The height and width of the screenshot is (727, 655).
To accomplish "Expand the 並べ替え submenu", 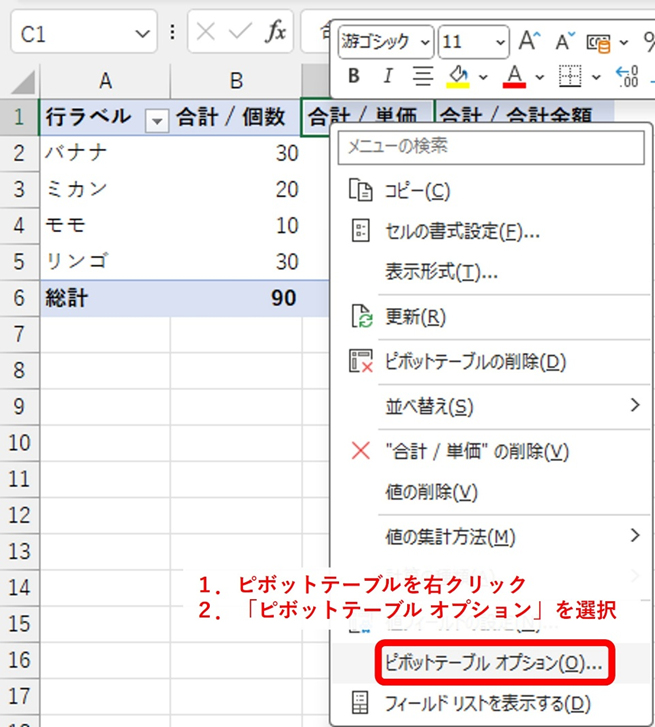I will 635,406.
